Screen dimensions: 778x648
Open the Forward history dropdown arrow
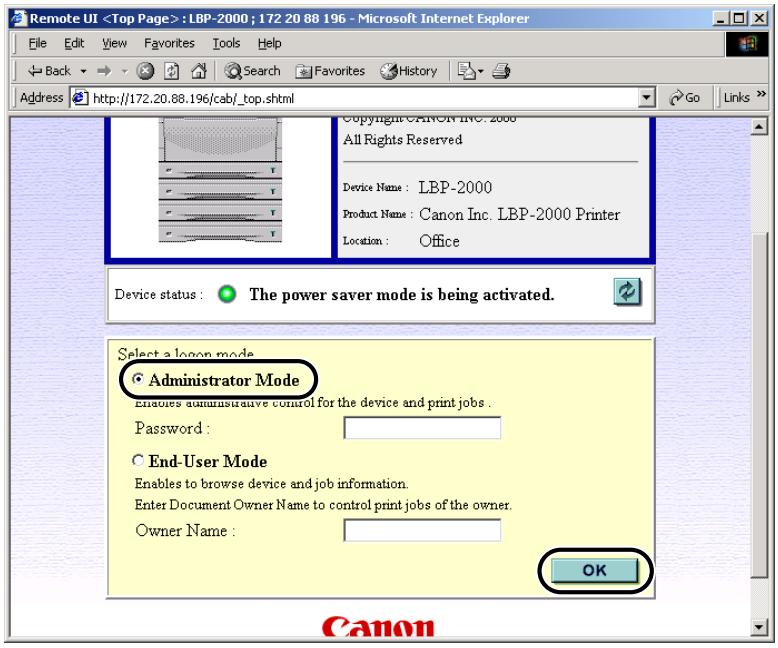[x=125, y=71]
